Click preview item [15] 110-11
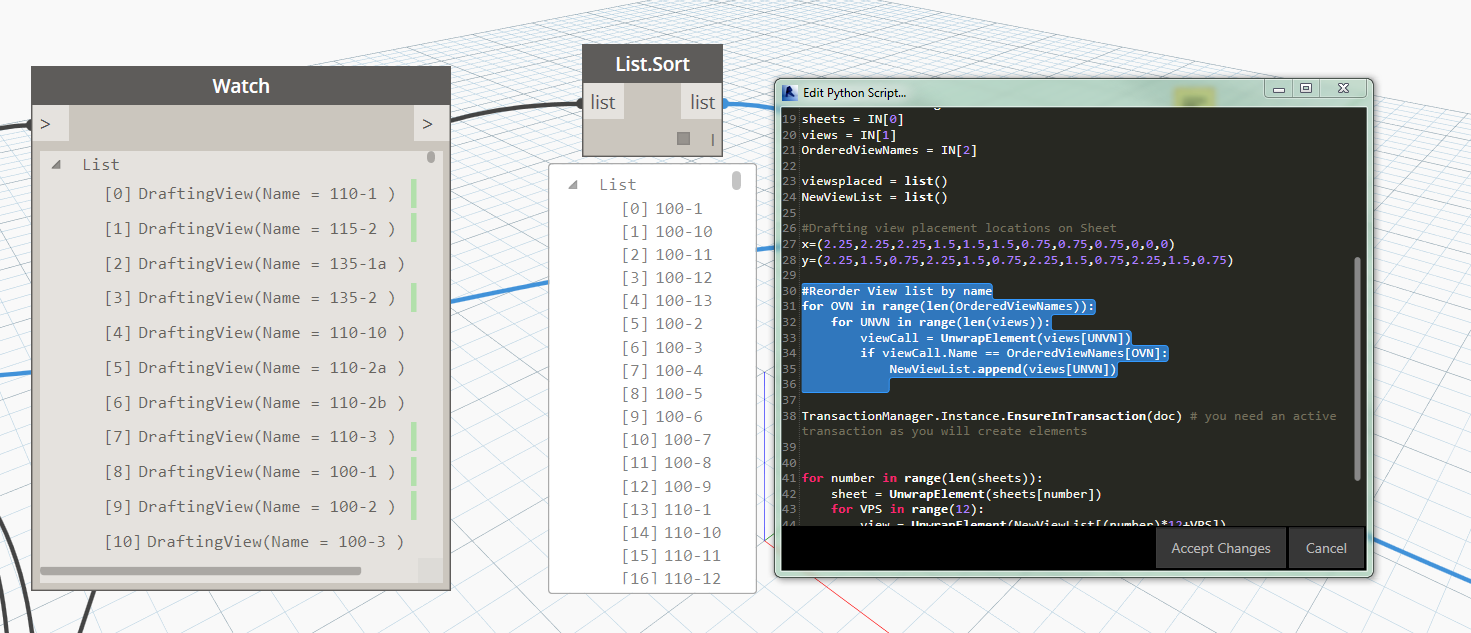The image size is (1471, 633). [671, 556]
